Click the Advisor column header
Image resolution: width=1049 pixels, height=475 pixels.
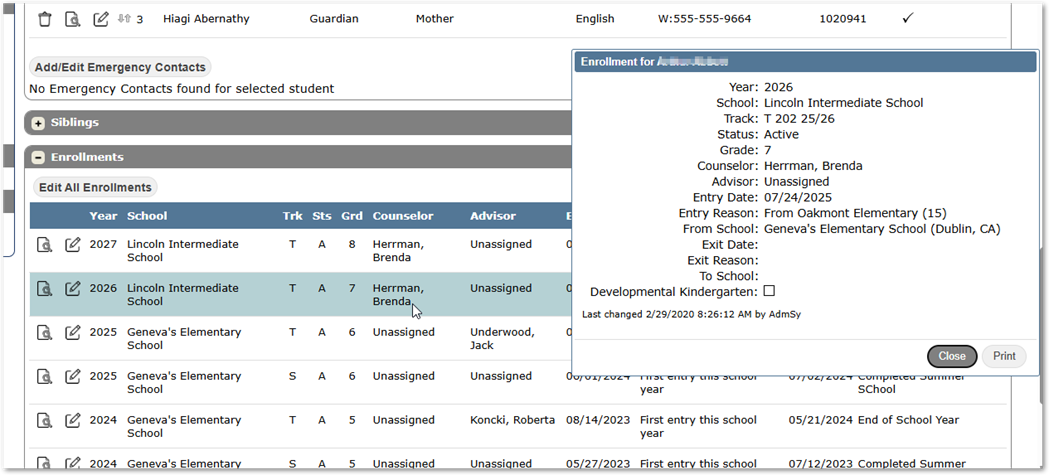[493, 216]
